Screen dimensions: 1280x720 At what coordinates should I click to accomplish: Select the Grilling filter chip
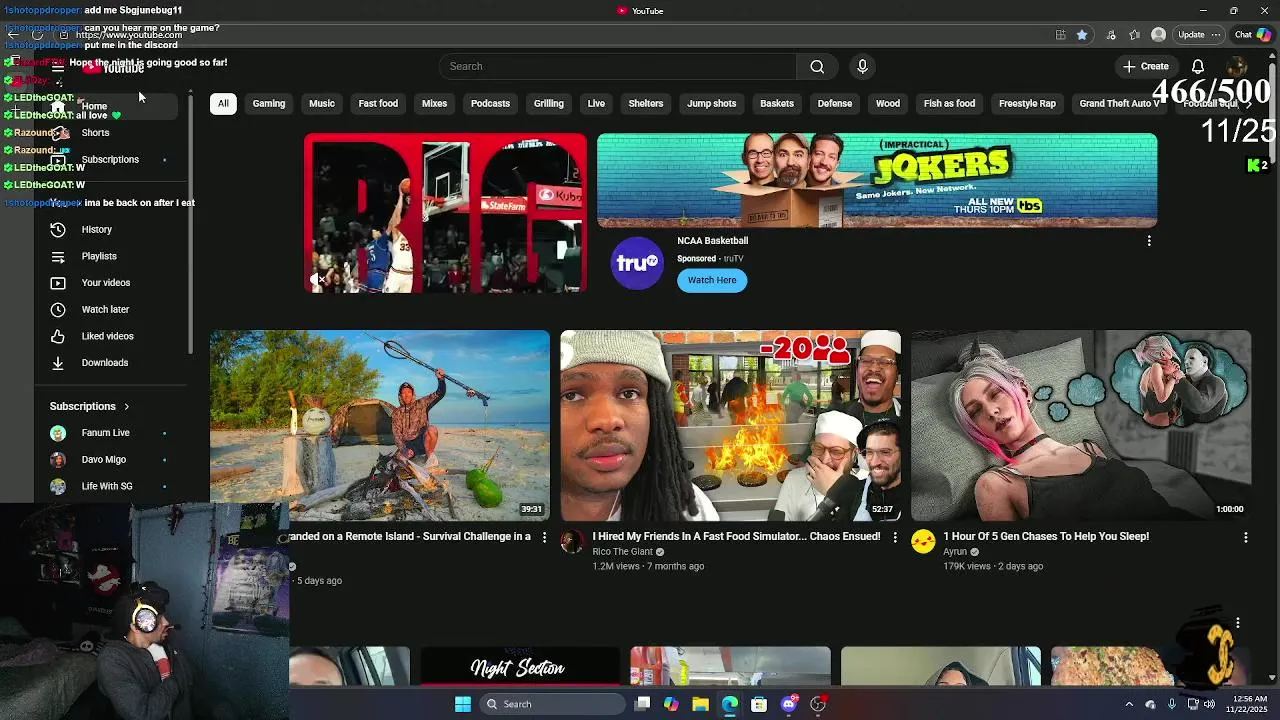[549, 103]
